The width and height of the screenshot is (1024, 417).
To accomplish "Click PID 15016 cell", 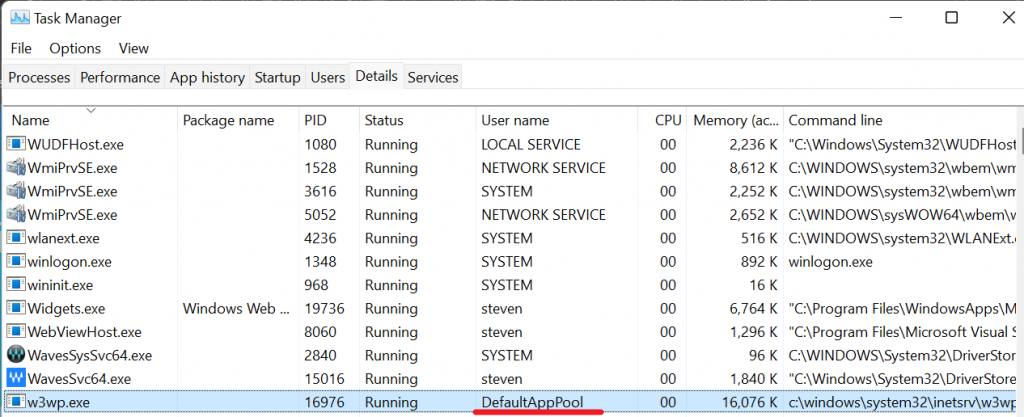I will click(324, 379).
